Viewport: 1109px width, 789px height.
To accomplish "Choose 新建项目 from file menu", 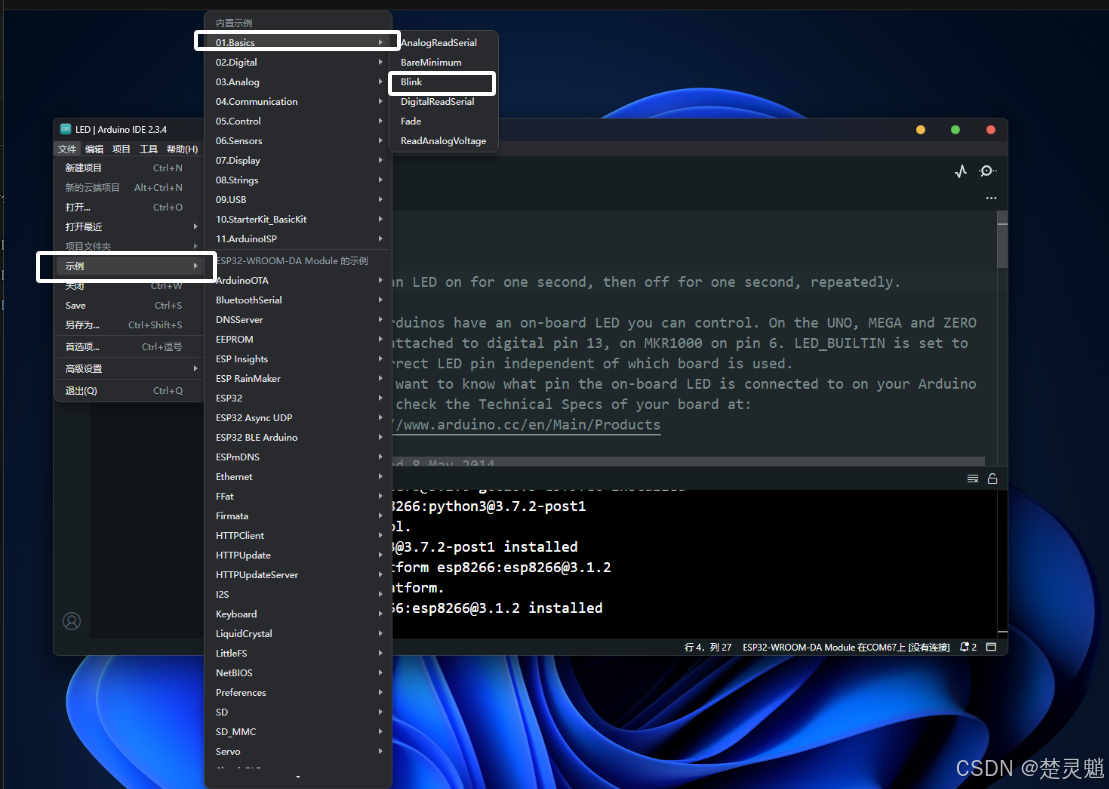I will click(129, 168).
